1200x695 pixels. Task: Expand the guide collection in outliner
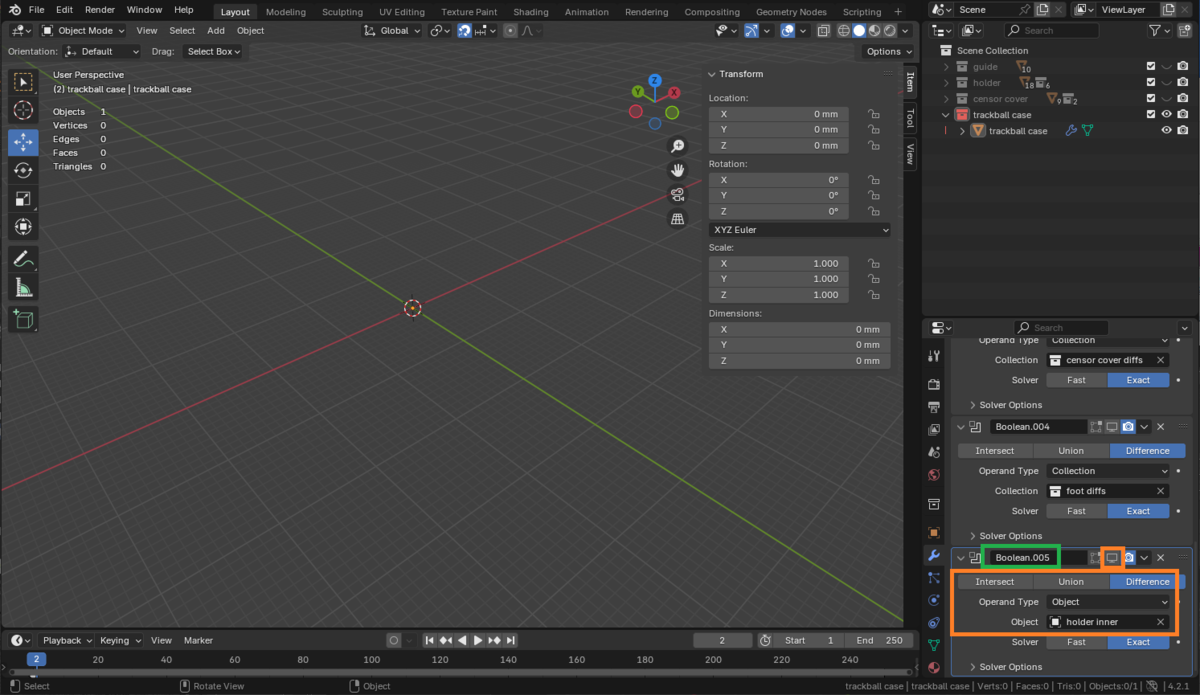947,67
